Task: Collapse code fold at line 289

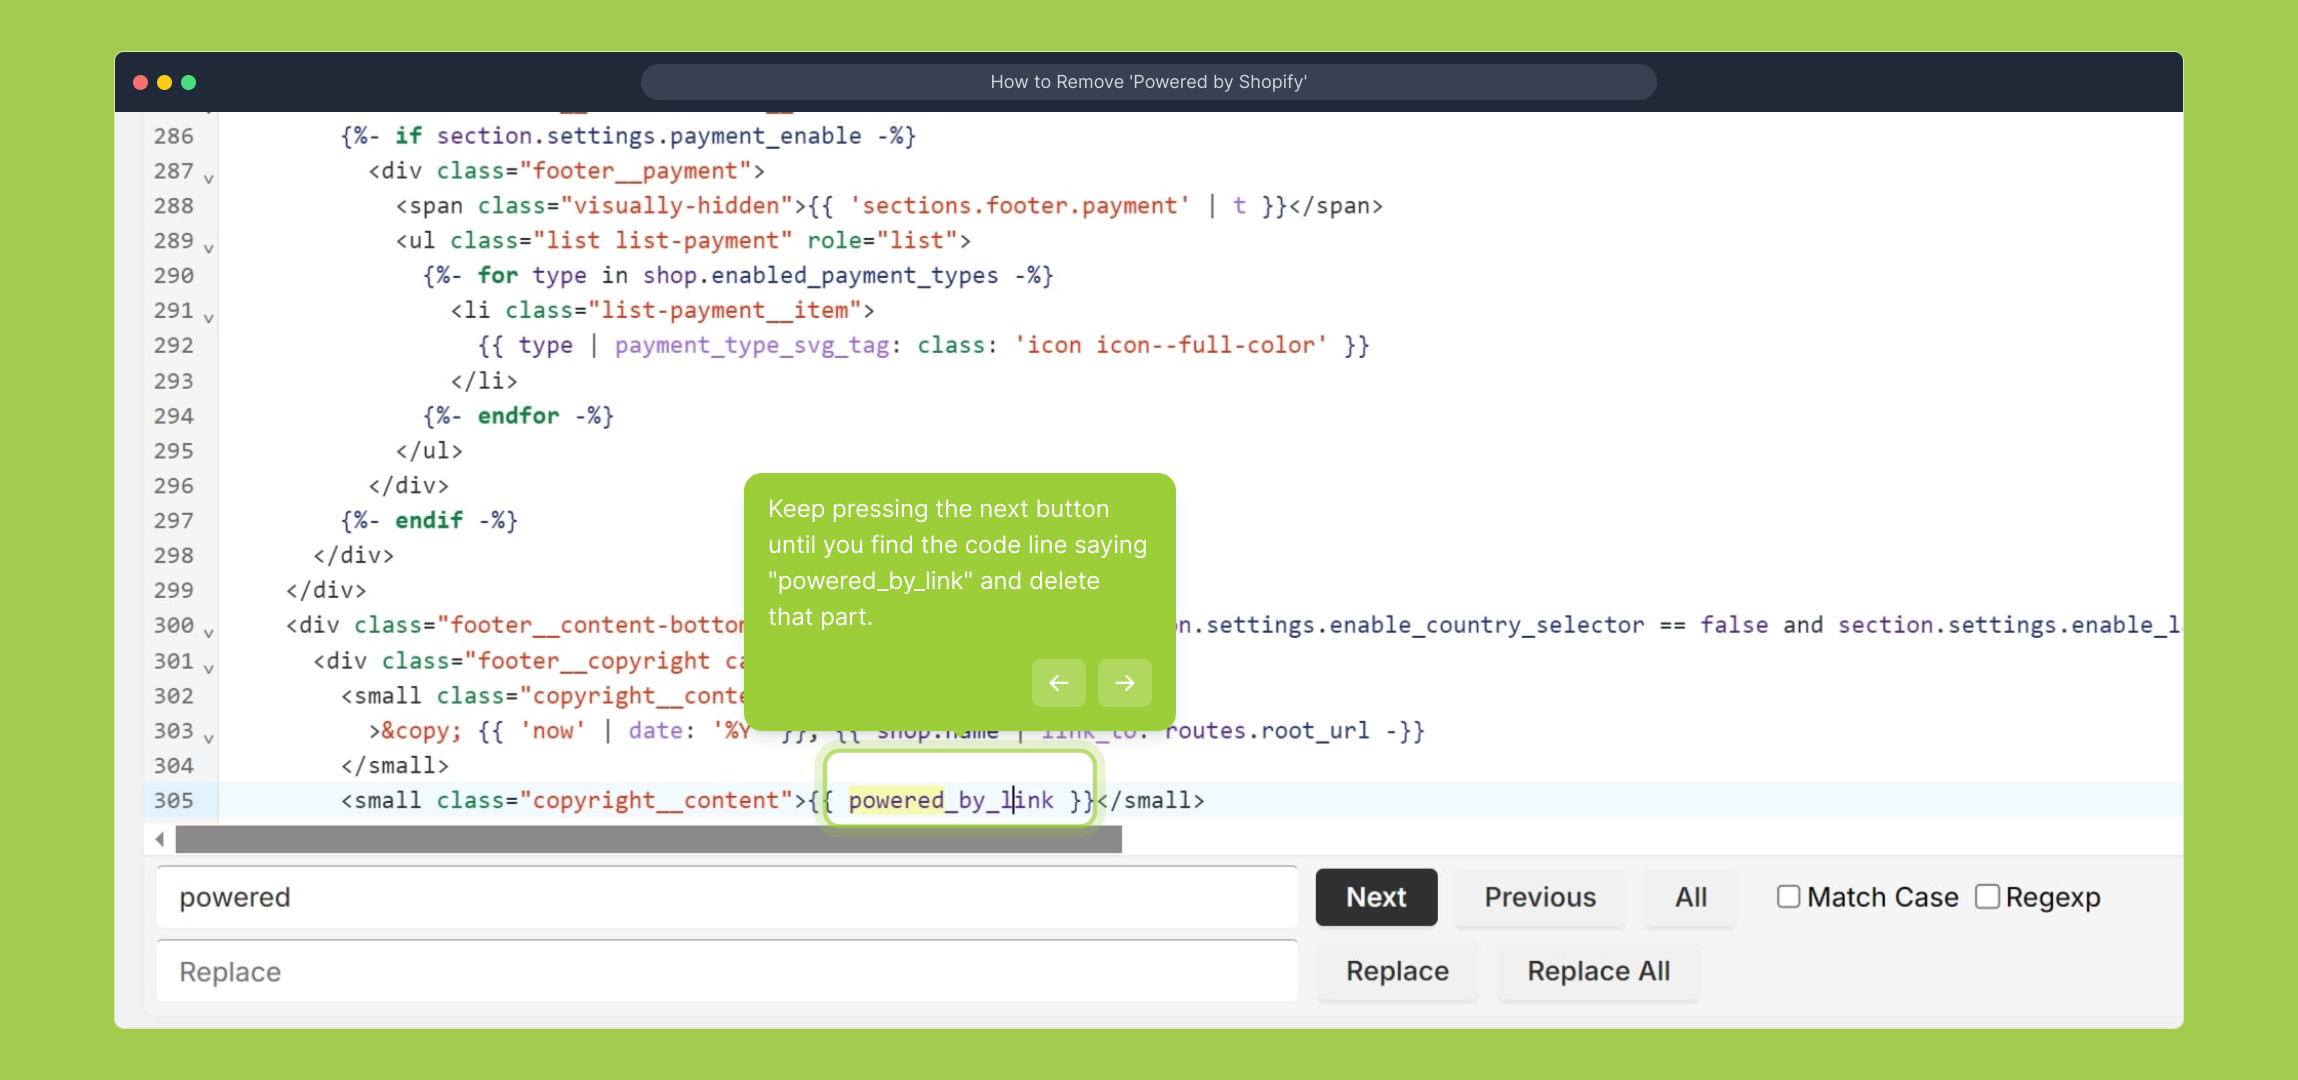Action: click(x=209, y=248)
